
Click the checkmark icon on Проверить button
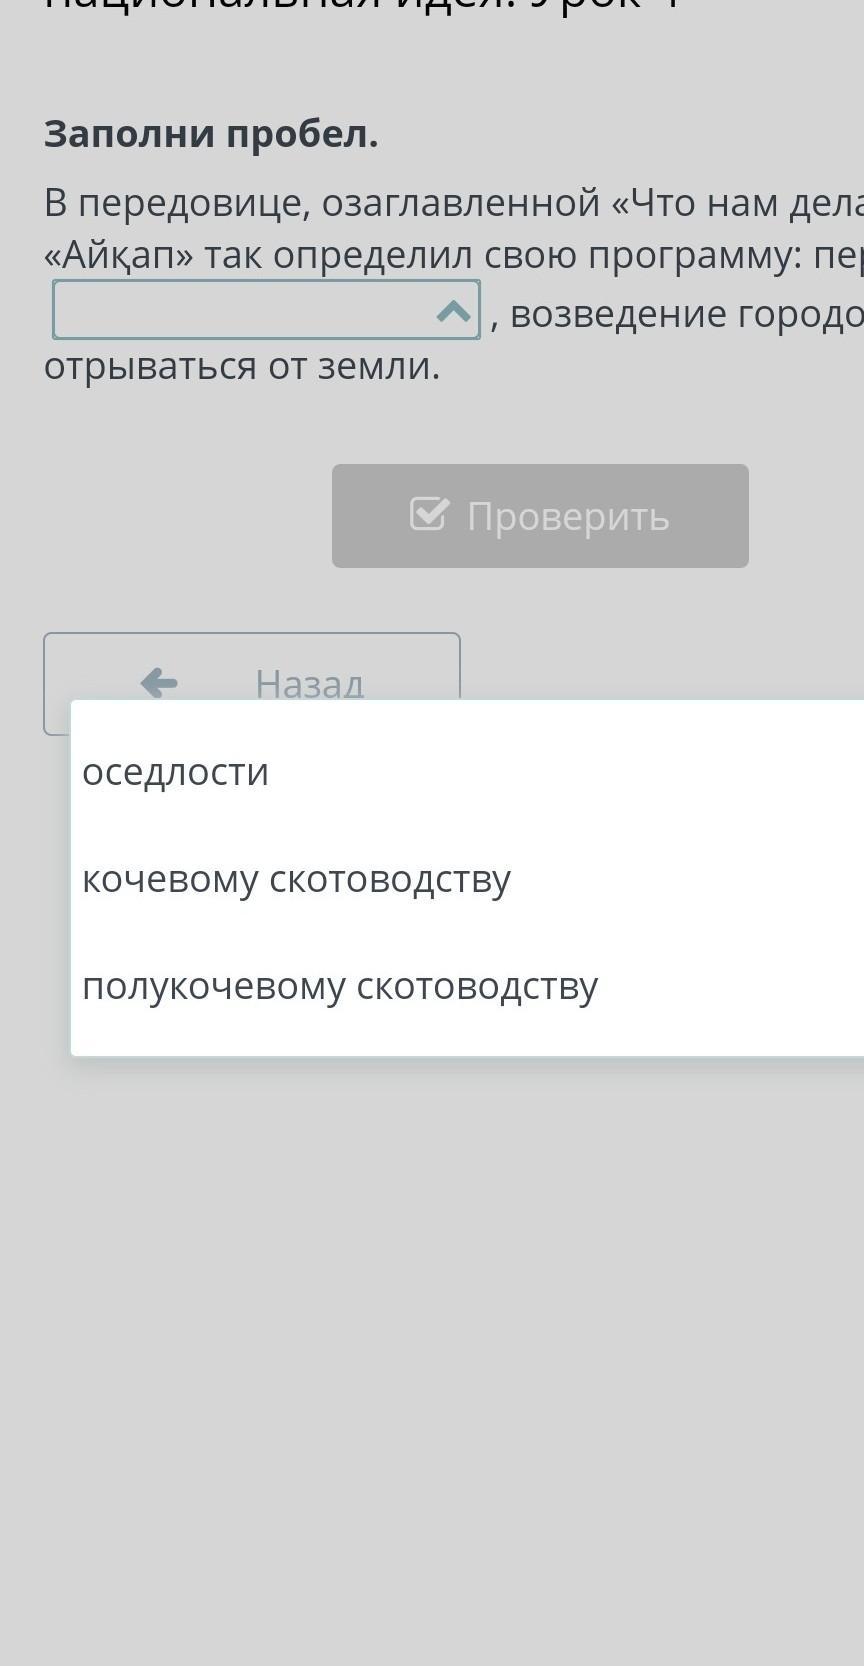(x=429, y=514)
